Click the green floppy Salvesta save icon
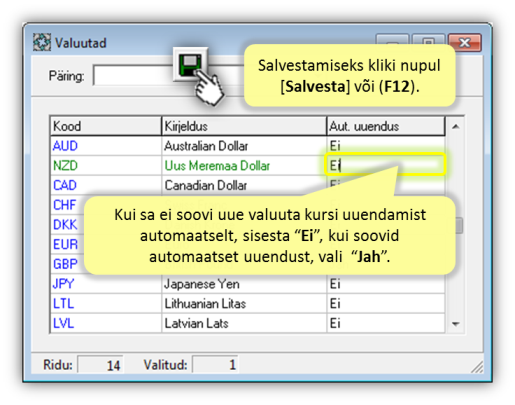515x405 pixels. point(190,65)
